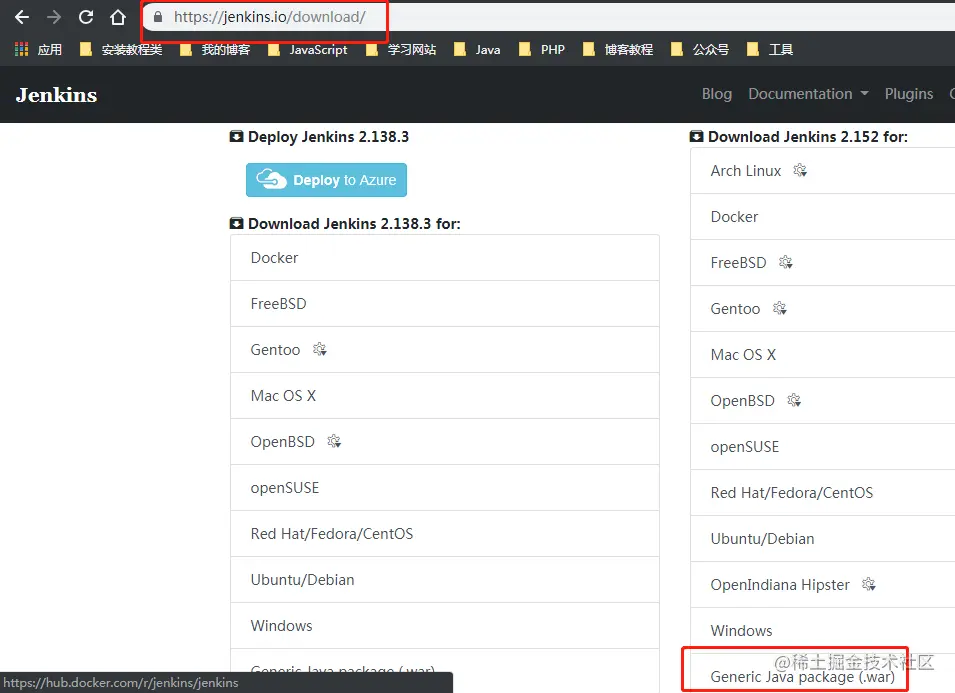Select Ubuntu/Debian under Jenkins 2.152
Screen dimensions: 955x693
(x=823, y=539)
